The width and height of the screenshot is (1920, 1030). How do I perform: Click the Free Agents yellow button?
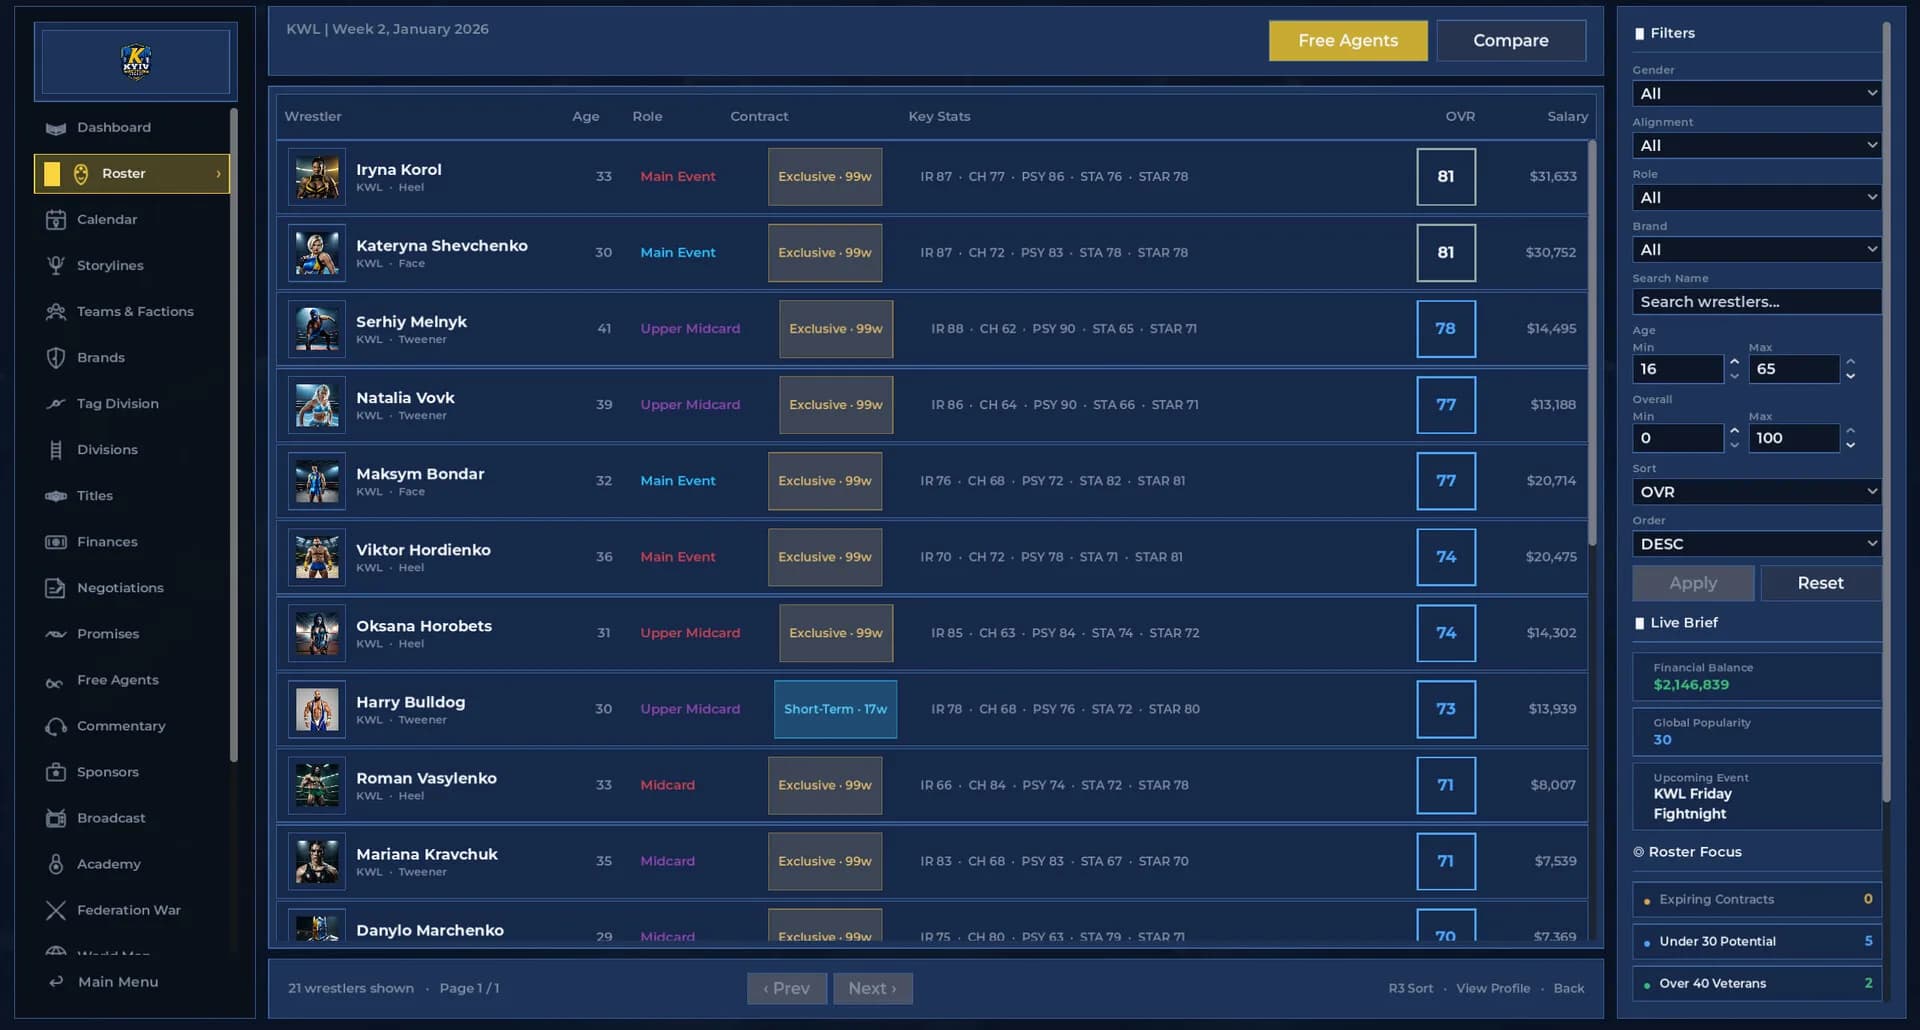point(1348,41)
